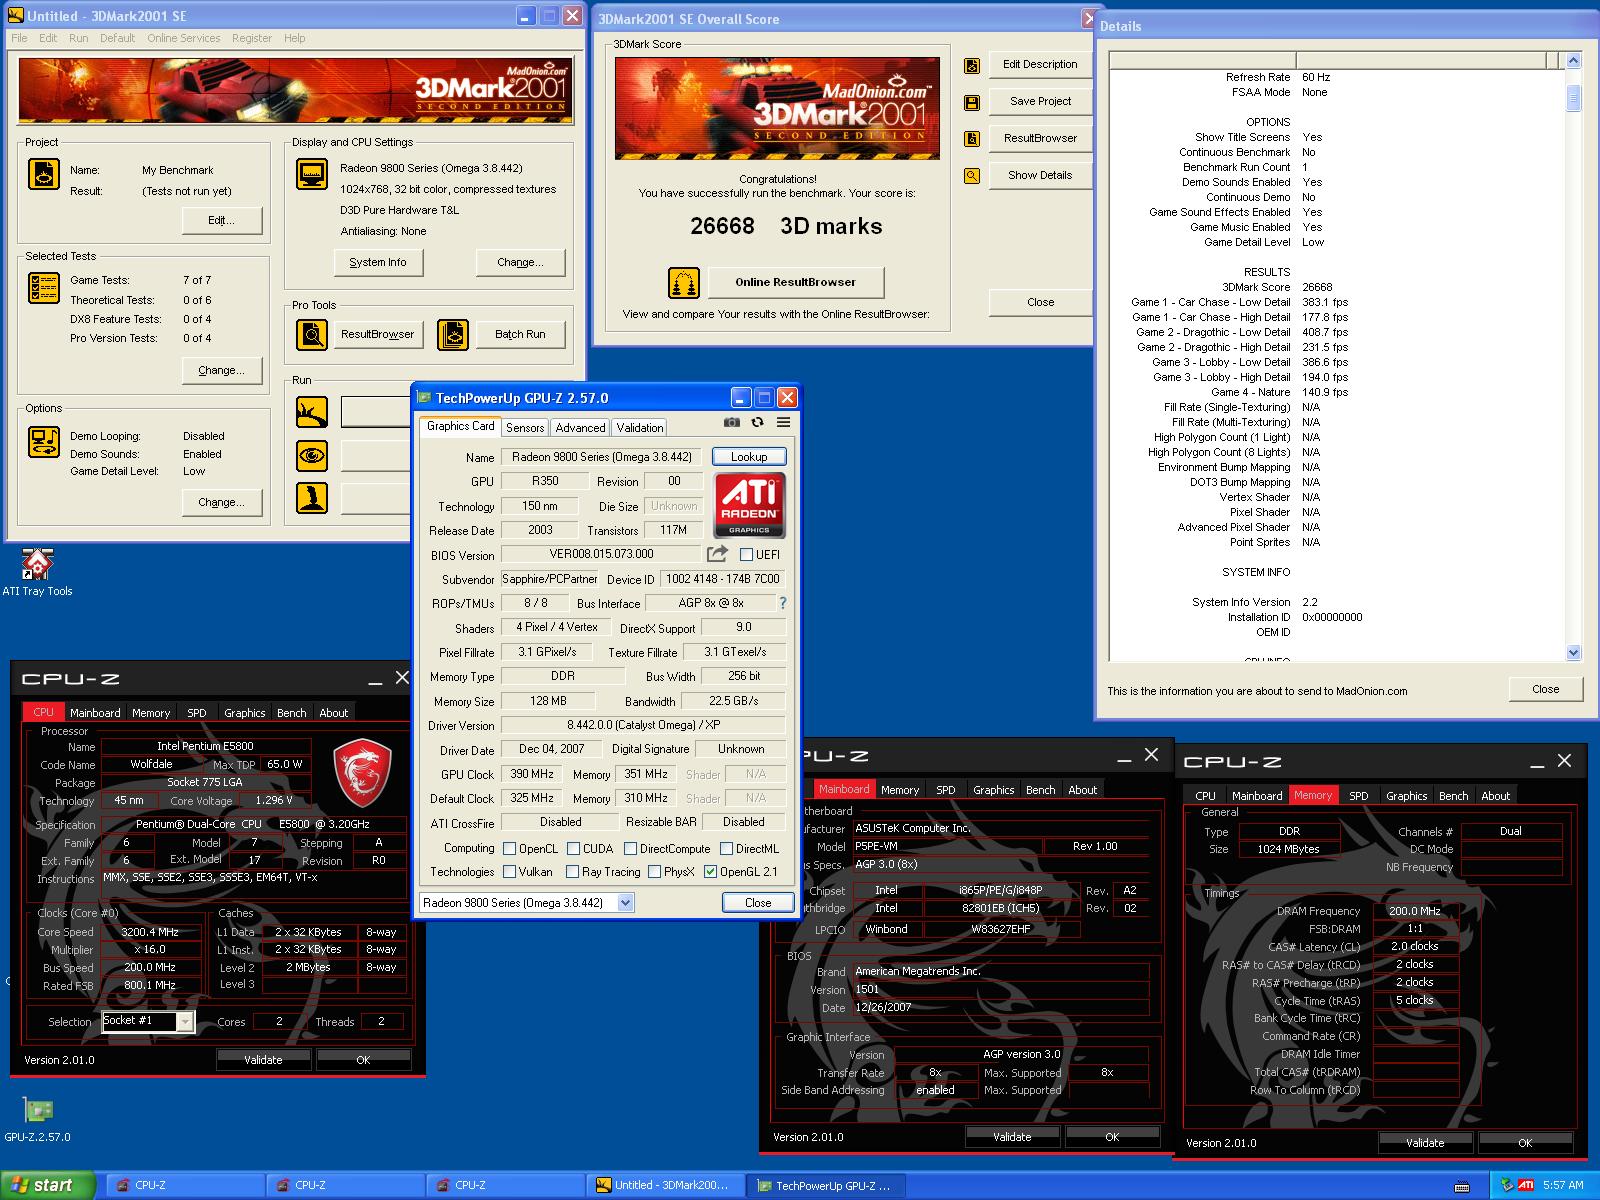Click the Lookup button in GPU-Z
Image resolution: width=1600 pixels, height=1200 pixels.
click(x=749, y=457)
